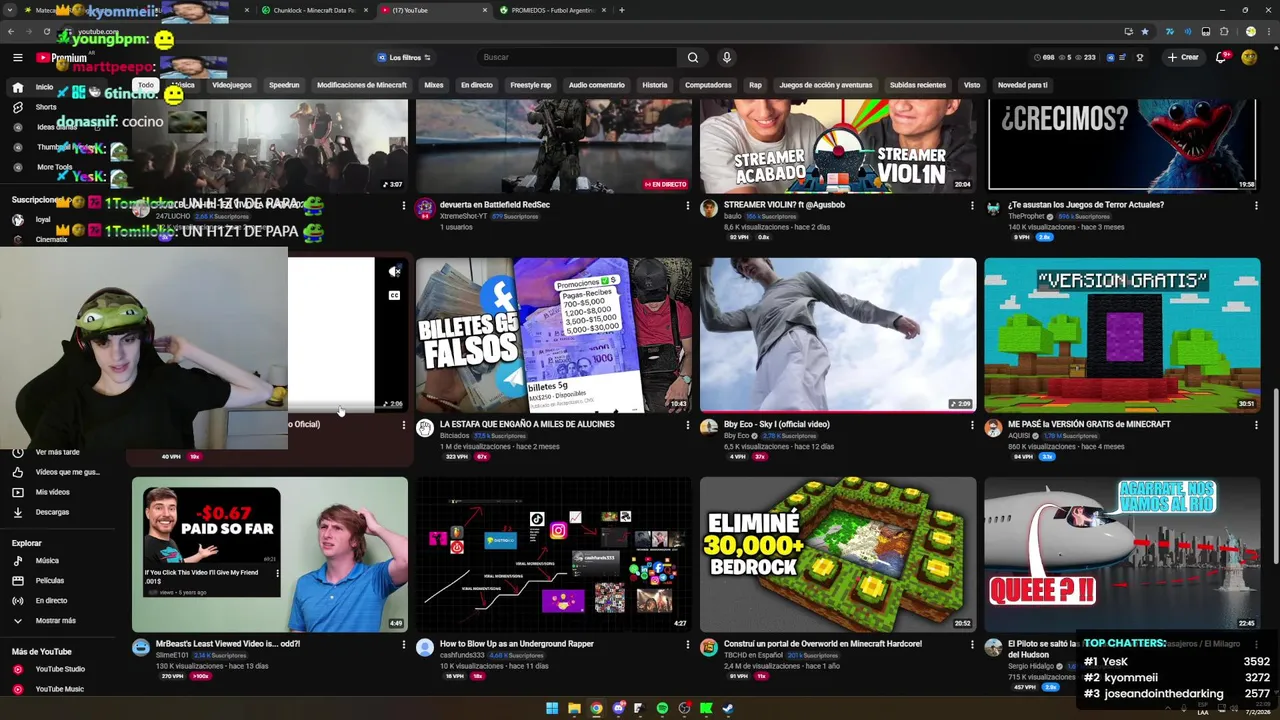Open BILLETES G5 FALSOS video thumbnail
The image size is (1280, 720).
553,335
